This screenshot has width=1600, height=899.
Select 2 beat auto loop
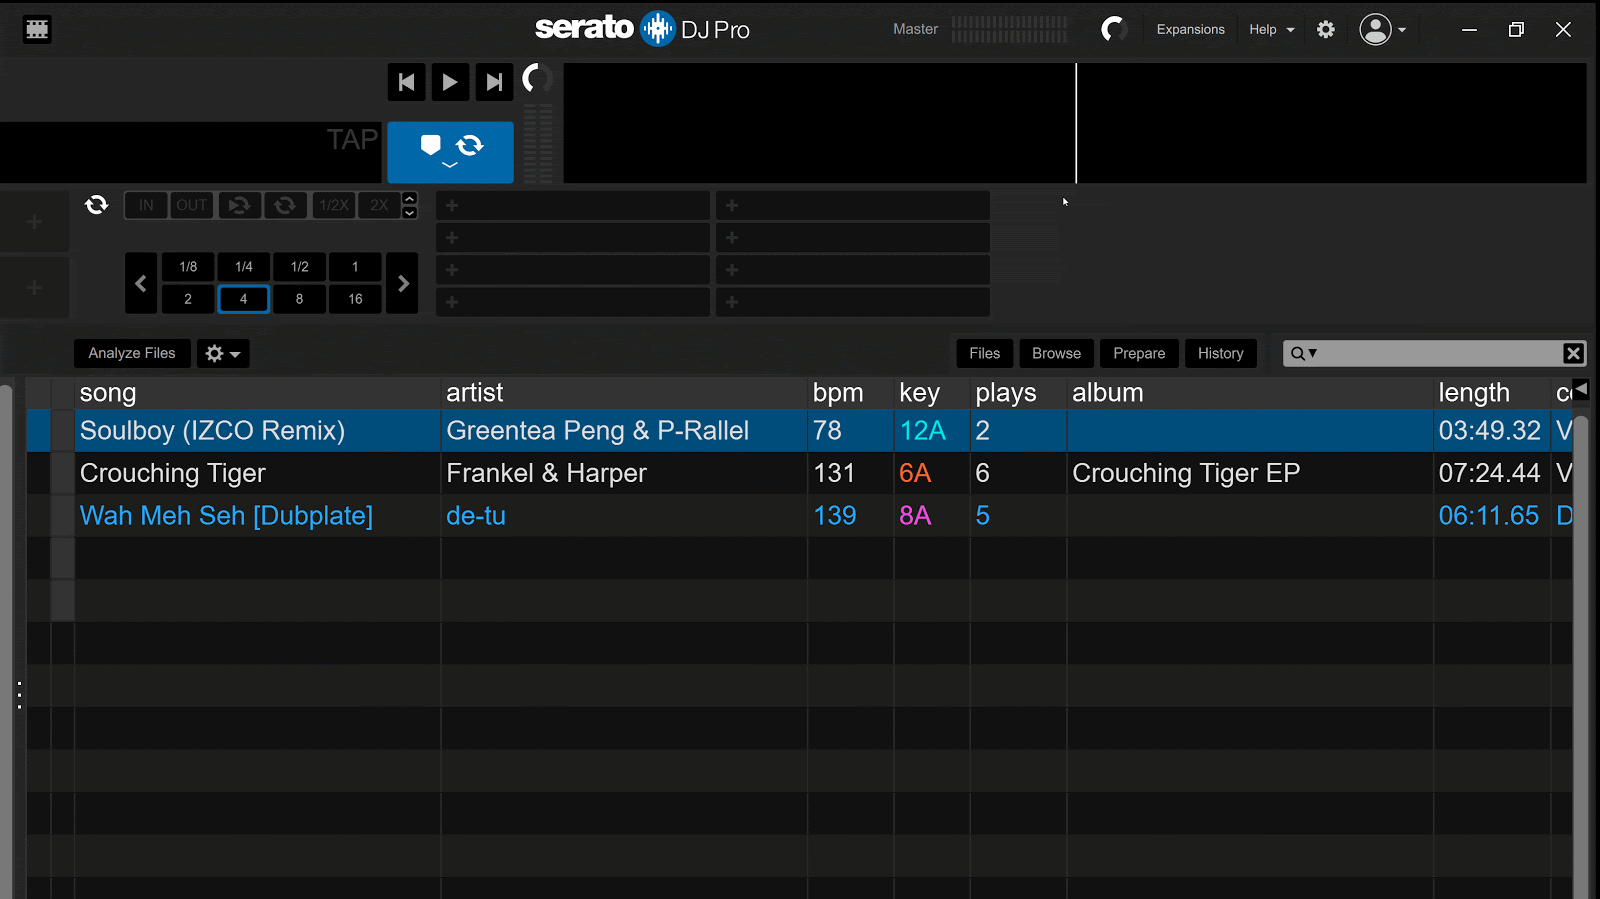188,299
